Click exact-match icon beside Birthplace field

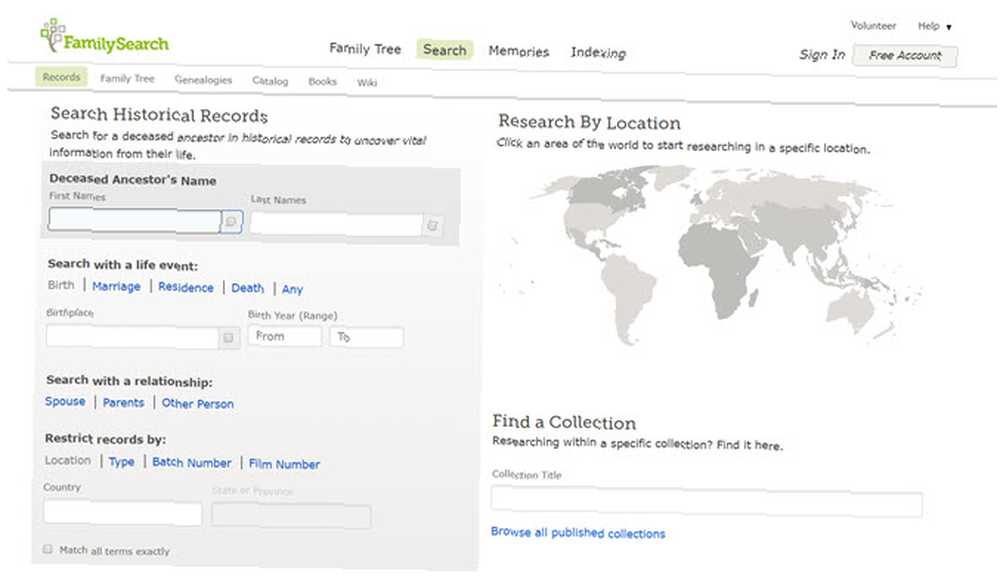point(228,337)
